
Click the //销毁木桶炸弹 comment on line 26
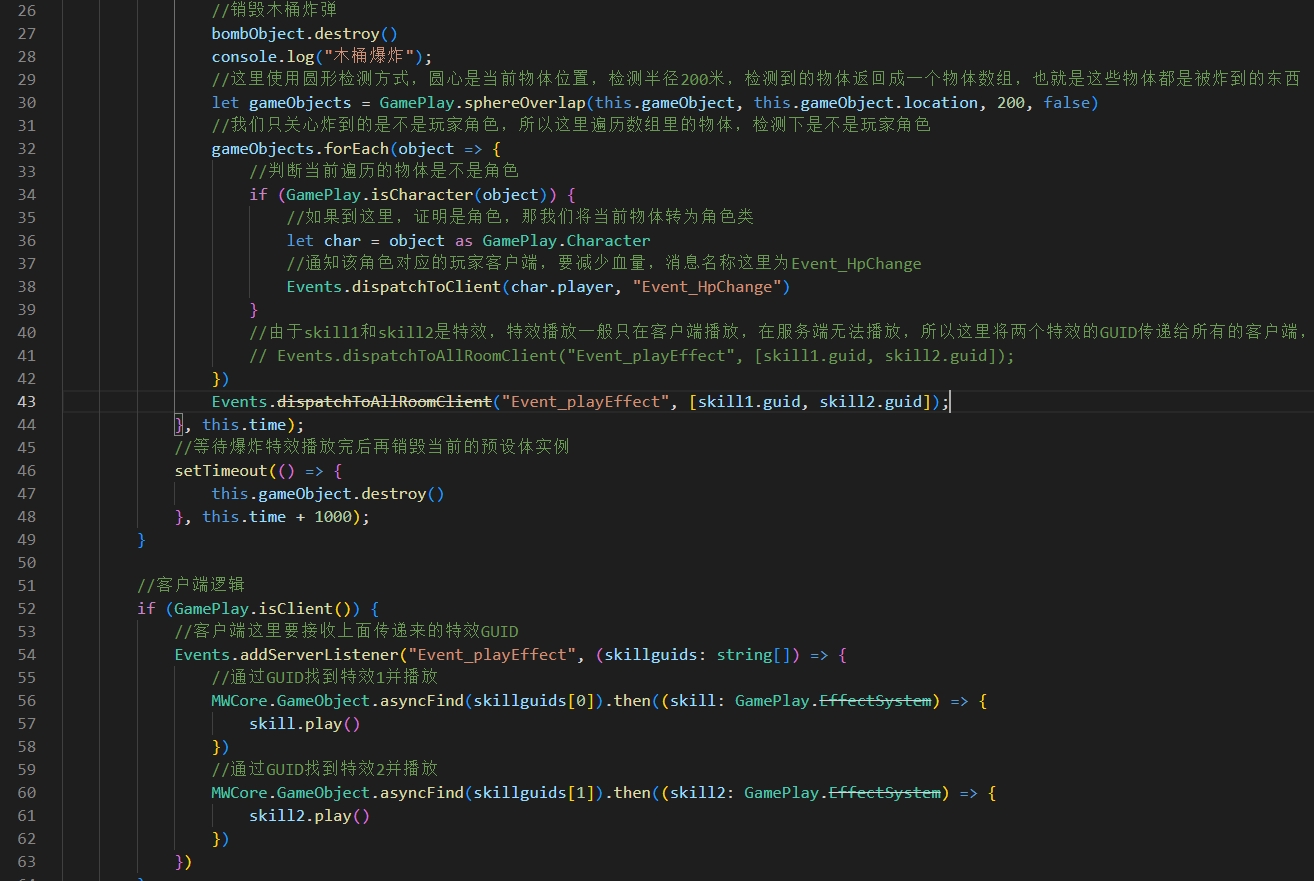tap(275, 11)
